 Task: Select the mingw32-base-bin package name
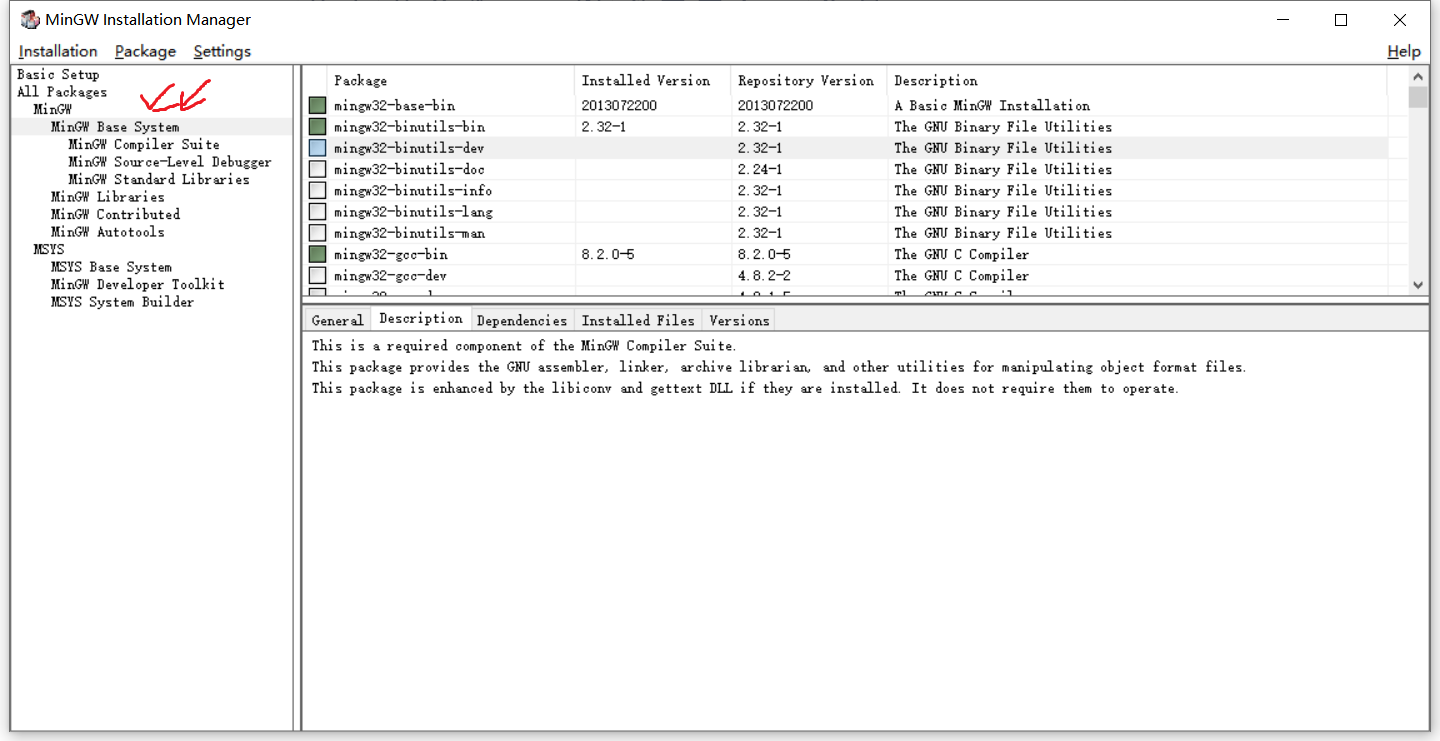point(394,105)
